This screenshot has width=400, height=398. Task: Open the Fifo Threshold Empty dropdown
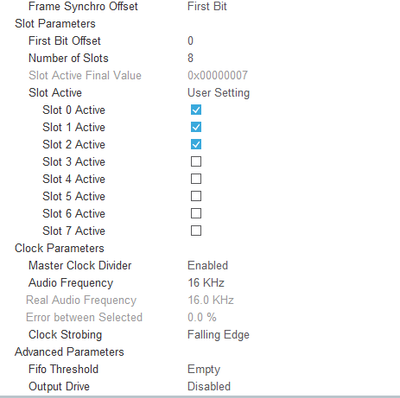tap(204, 369)
